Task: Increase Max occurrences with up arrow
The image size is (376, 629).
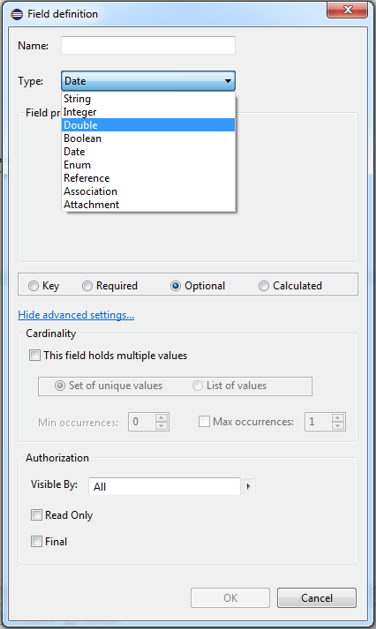Action: tap(338, 418)
